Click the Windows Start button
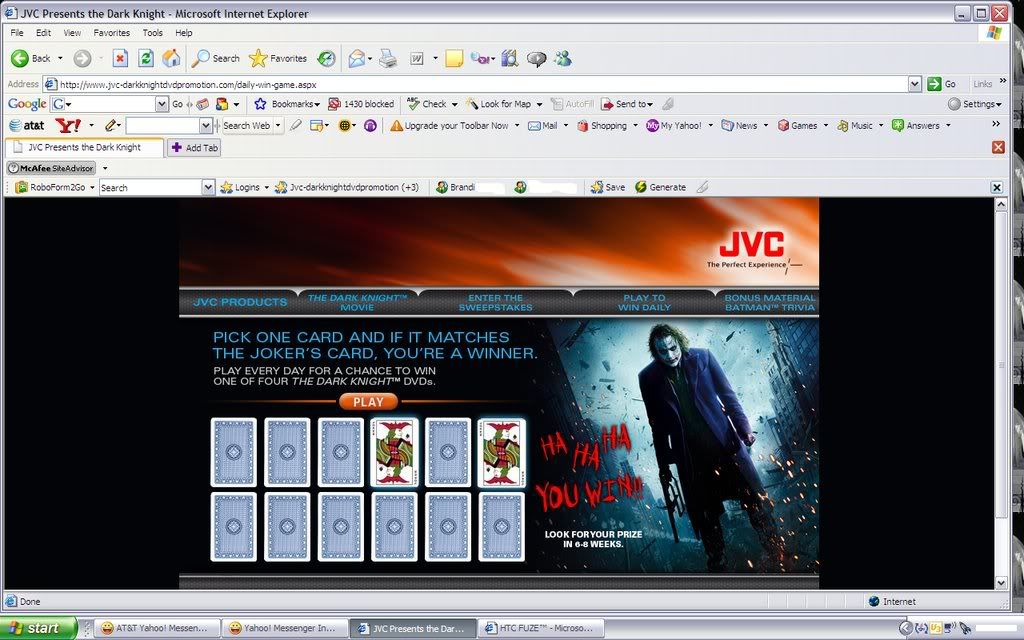This screenshot has height=640, width=1024. pyautogui.click(x=37, y=628)
